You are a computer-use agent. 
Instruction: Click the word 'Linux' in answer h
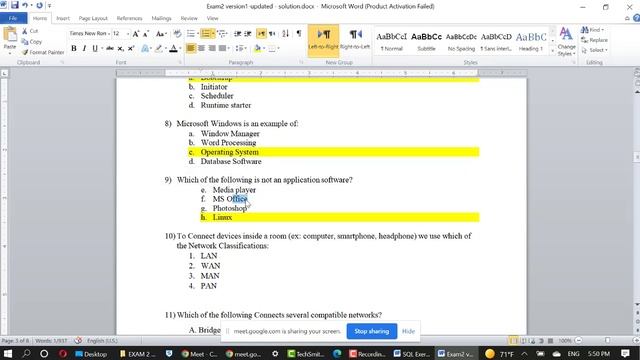click(222, 218)
